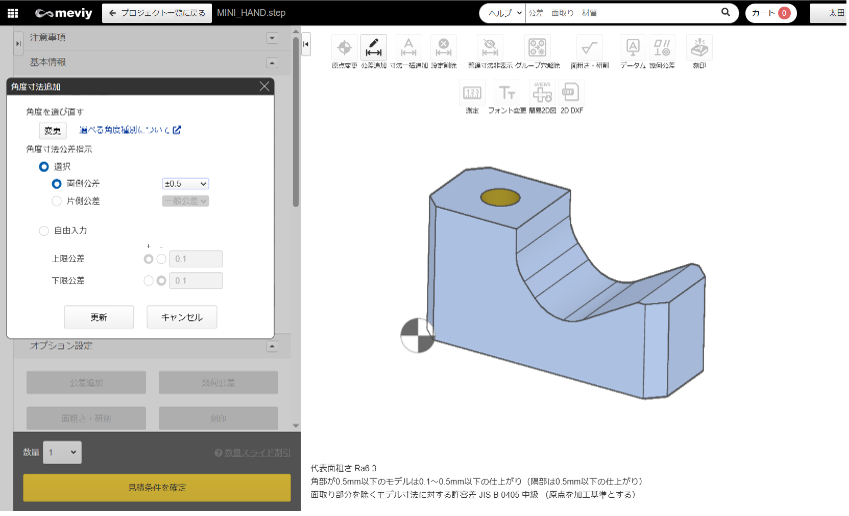Select the 片側公差 radio option

click(56, 201)
